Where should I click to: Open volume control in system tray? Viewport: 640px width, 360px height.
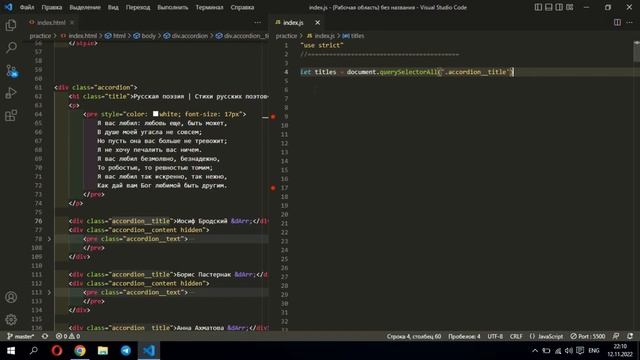[569, 350]
